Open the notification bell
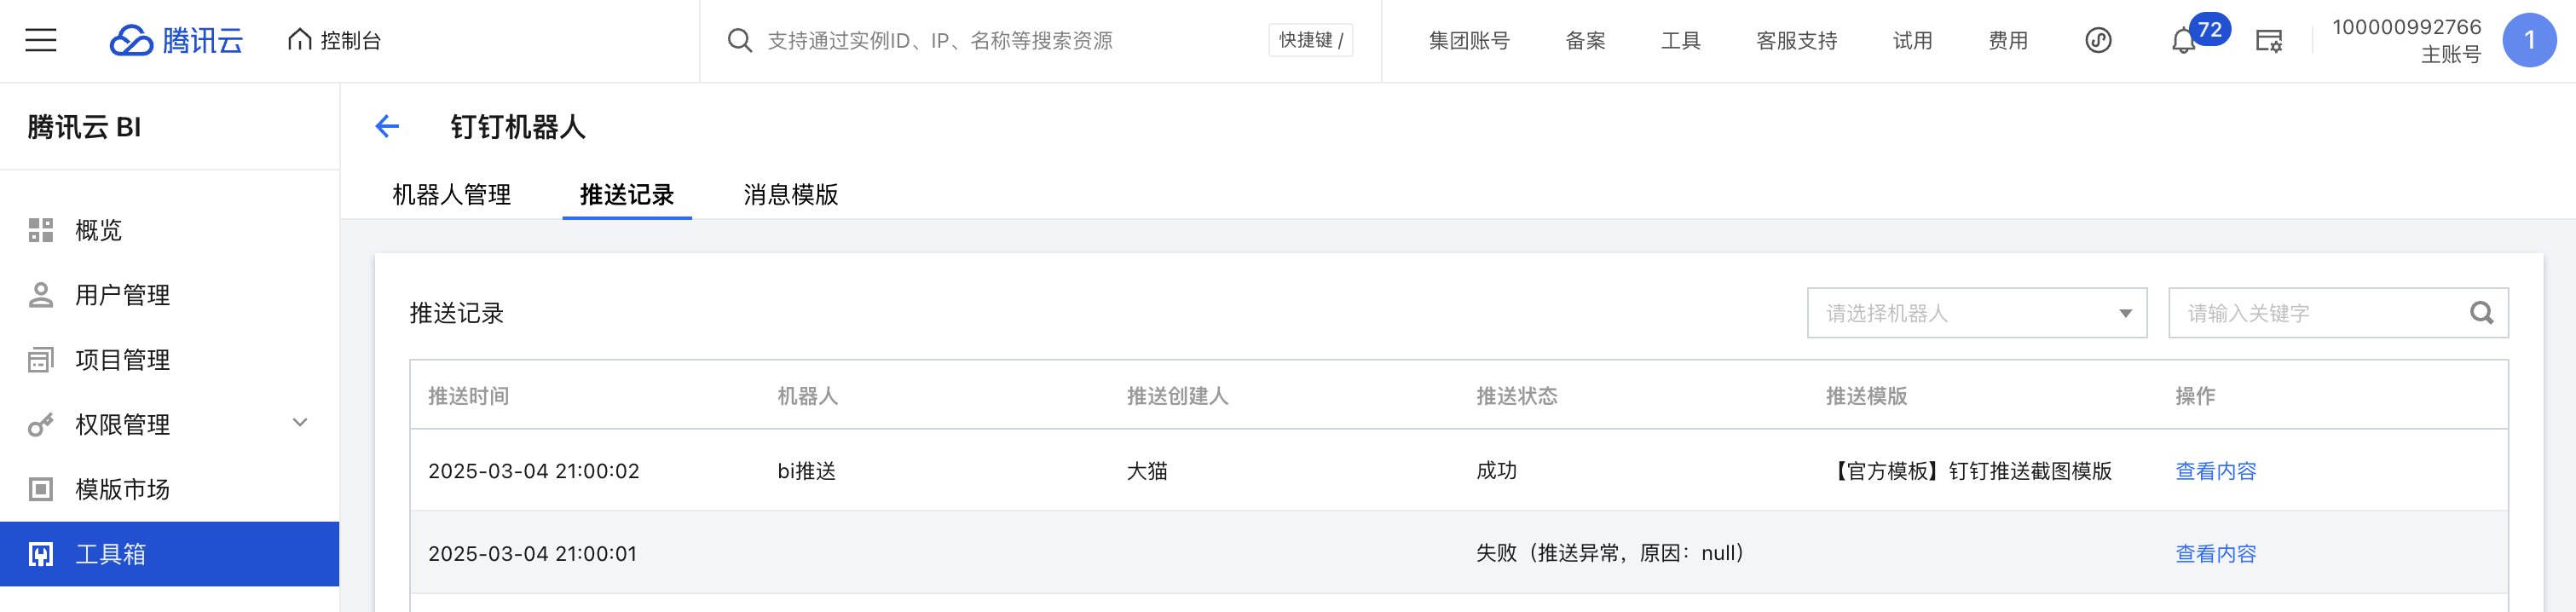Image resolution: width=2576 pixels, height=612 pixels. pos(2183,42)
